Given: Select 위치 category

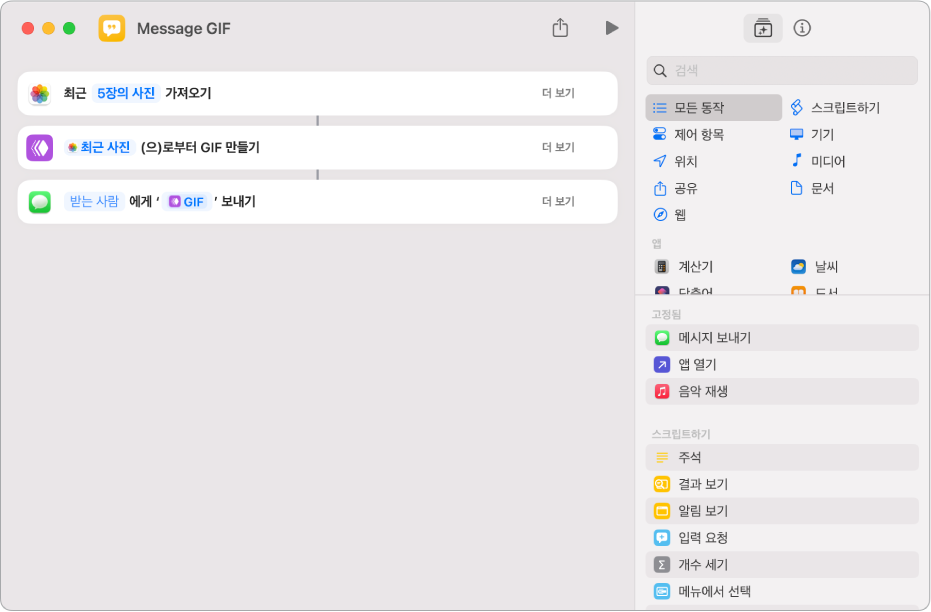Looking at the screenshot, I should [x=675, y=161].
